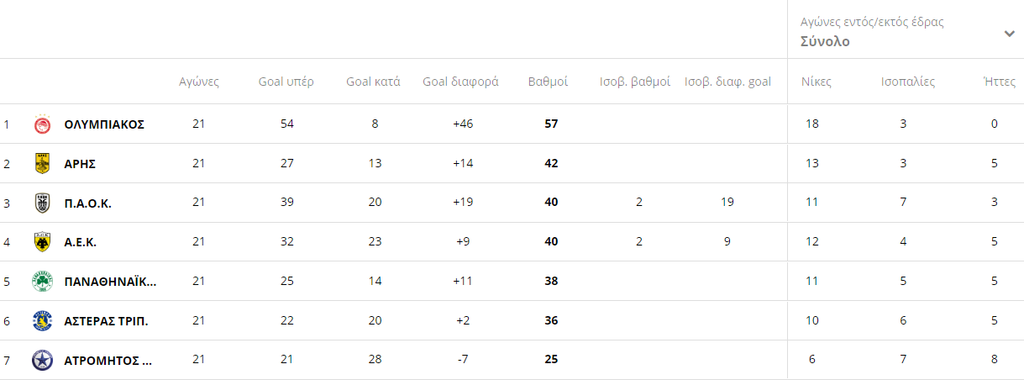Open the ΑΣΤΕΡΑΣ ΤΡΙΠ. team name
This screenshot has height=380, width=1024.
click(x=106, y=321)
